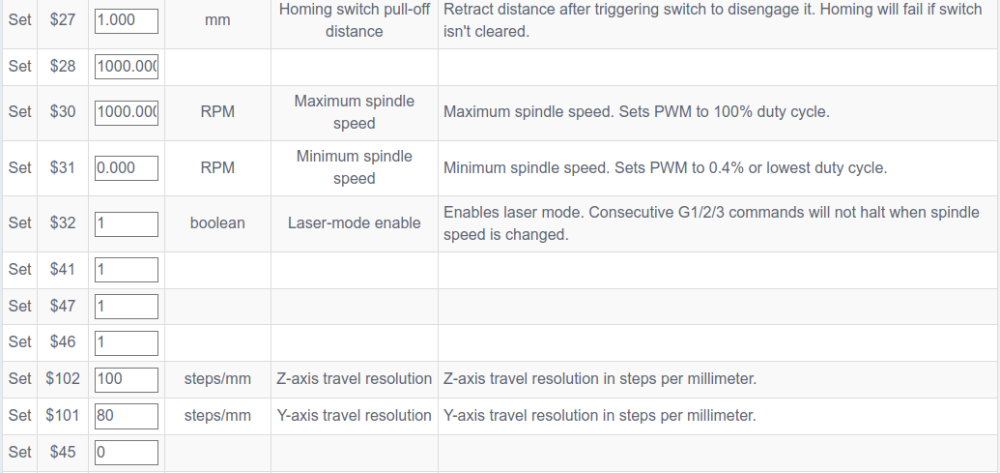Focus the maximum spindle speed $30 input
The width and height of the screenshot is (1000, 473).
[126, 113]
